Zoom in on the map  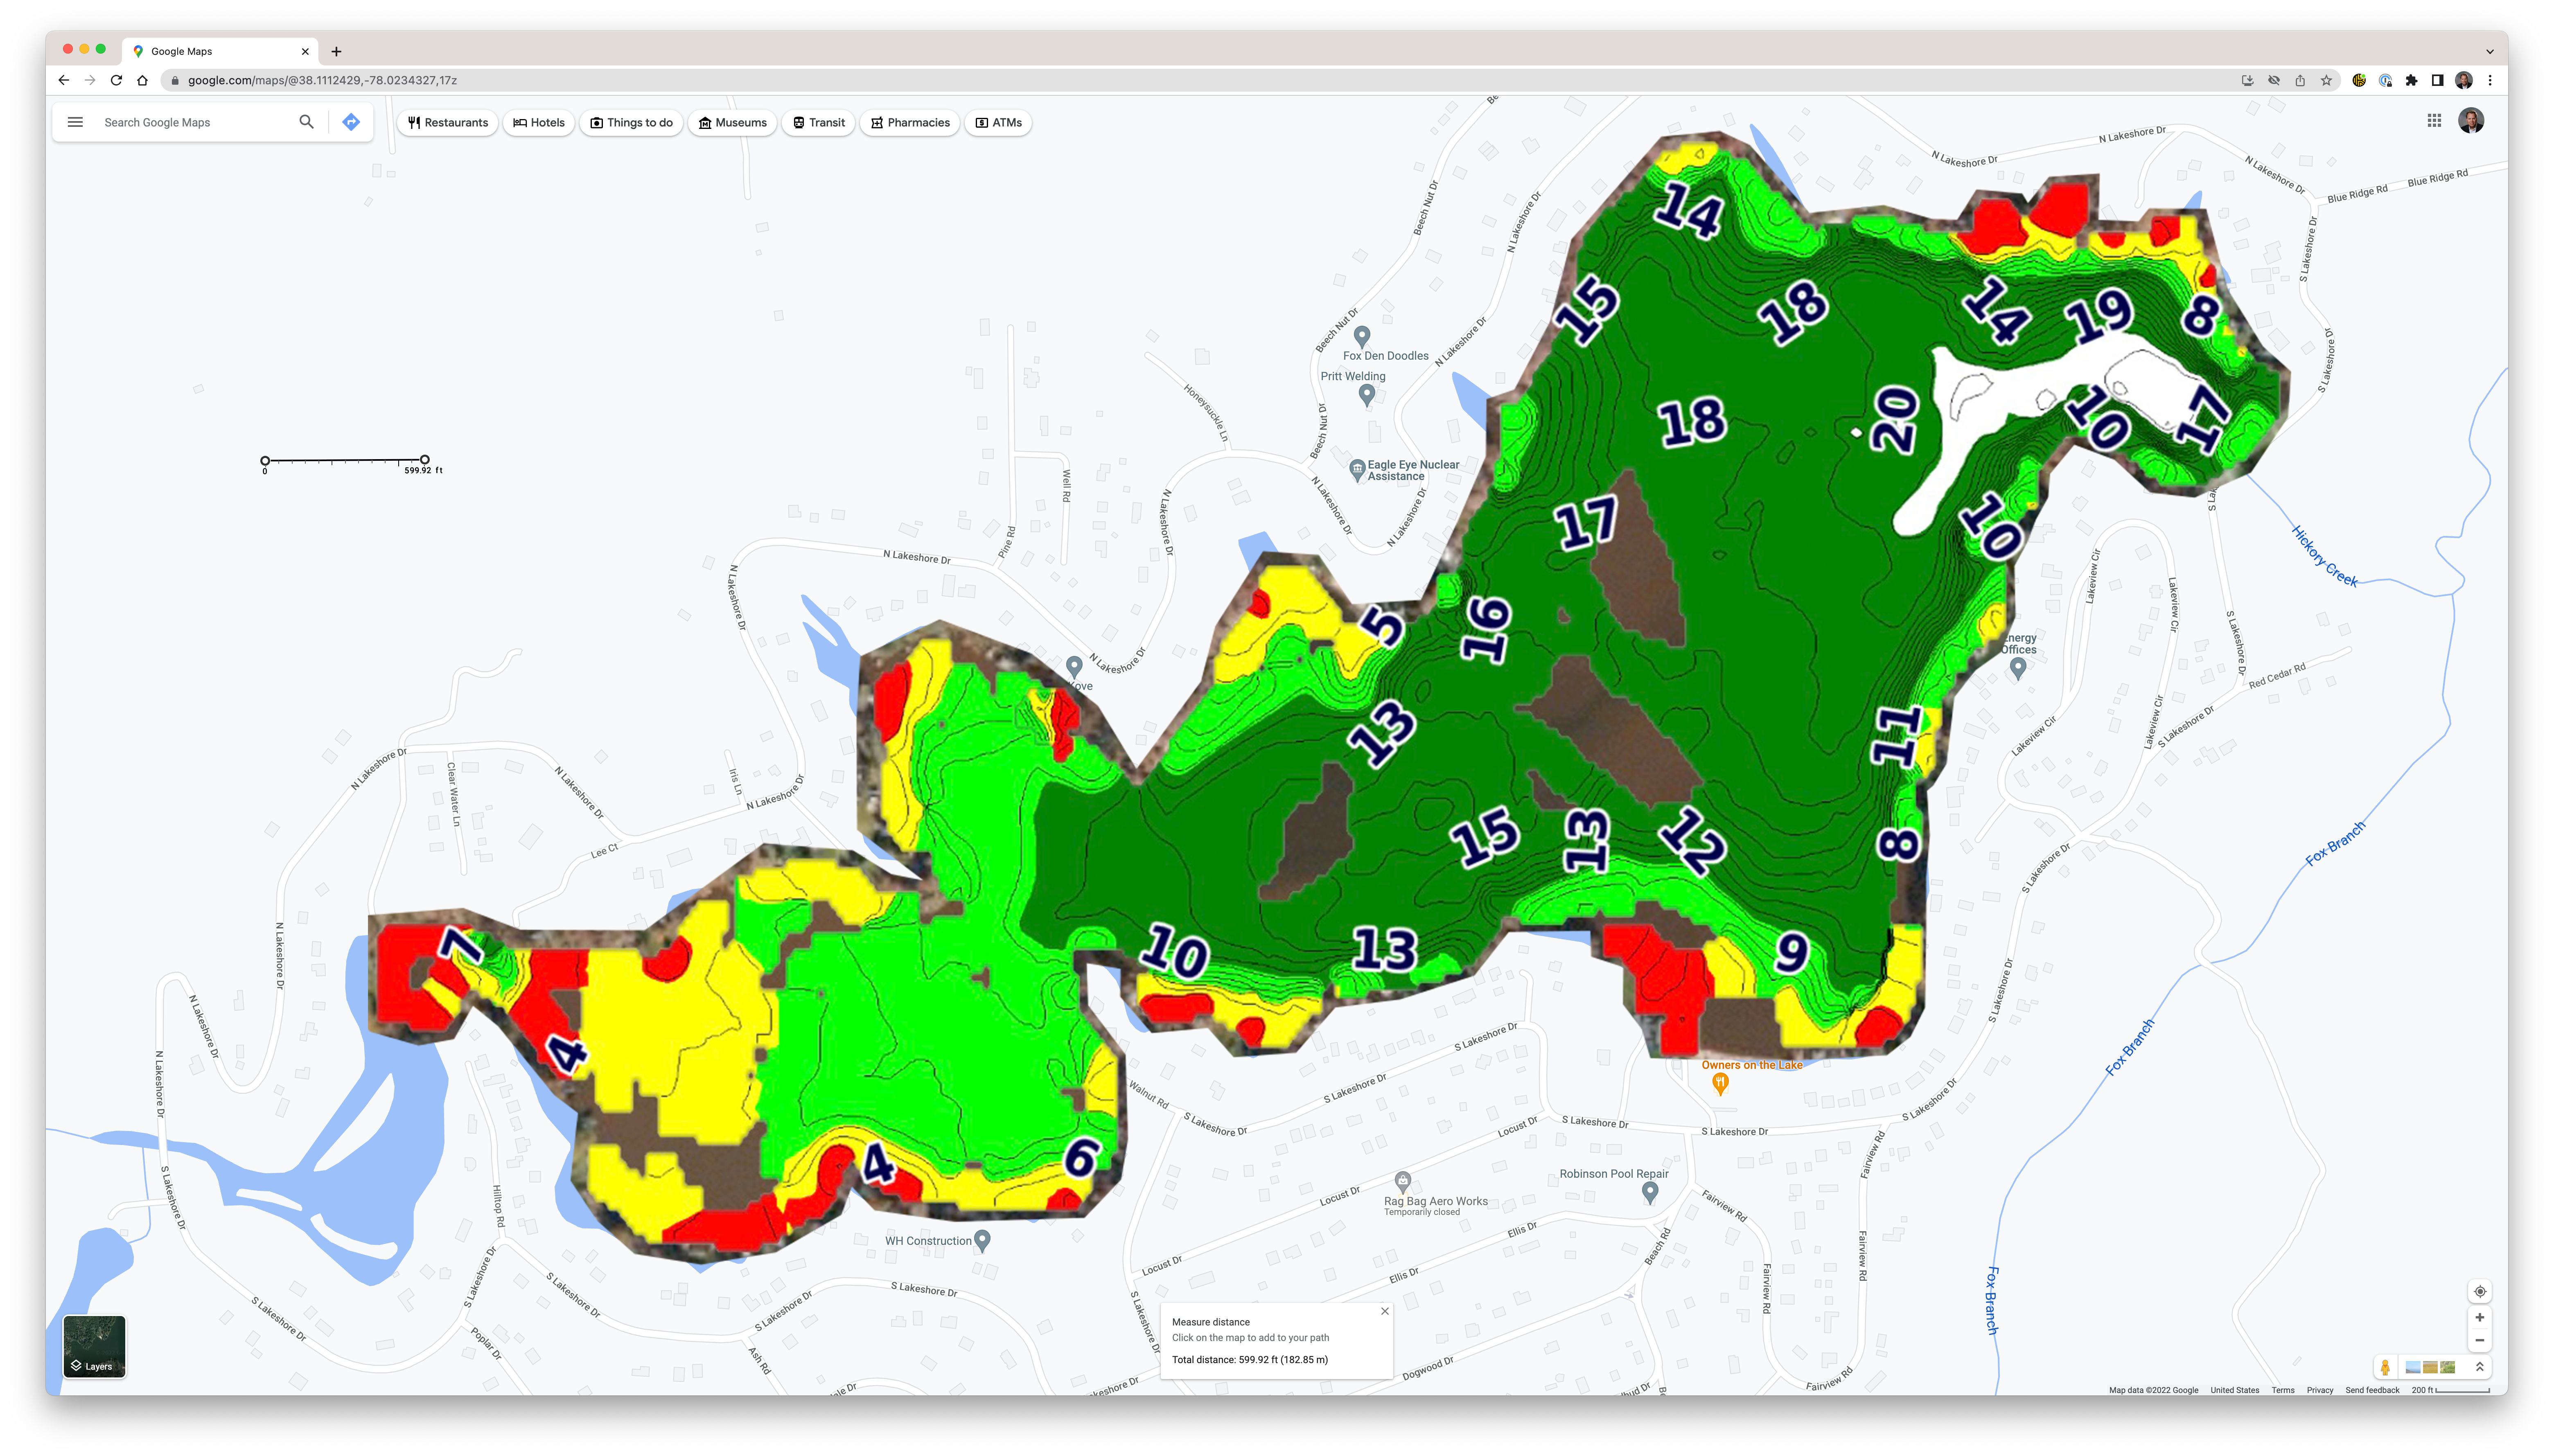(2479, 1317)
